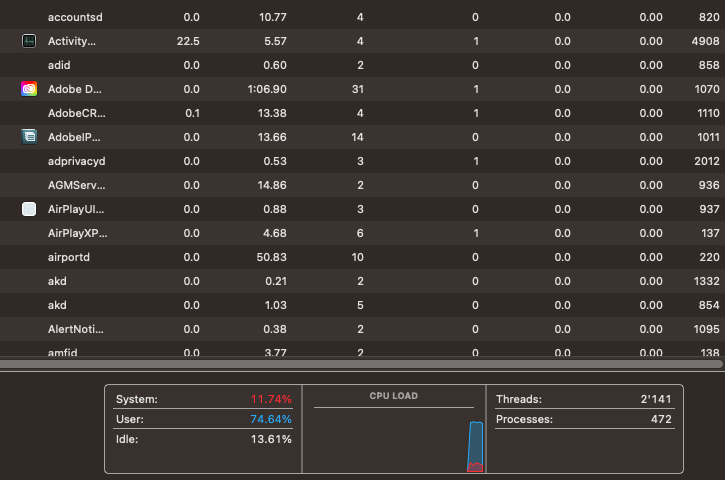Click the Idle CPU percentage 13.61%
Screen dimensions: 725x480
pos(271,439)
